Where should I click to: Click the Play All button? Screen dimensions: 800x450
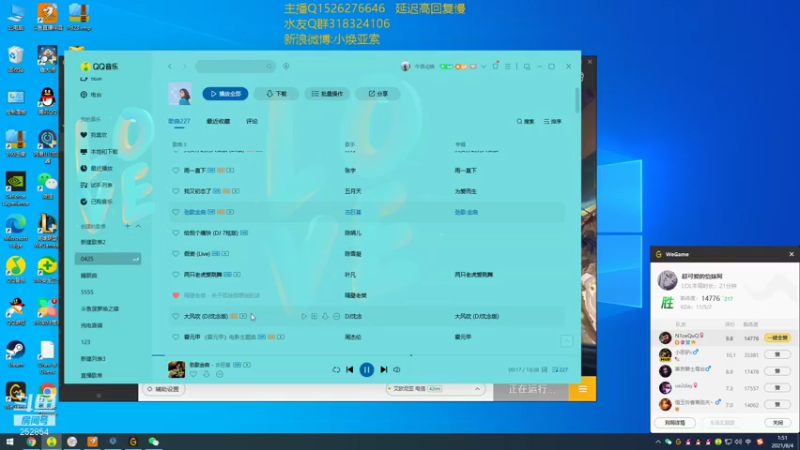pyautogui.click(x=225, y=94)
